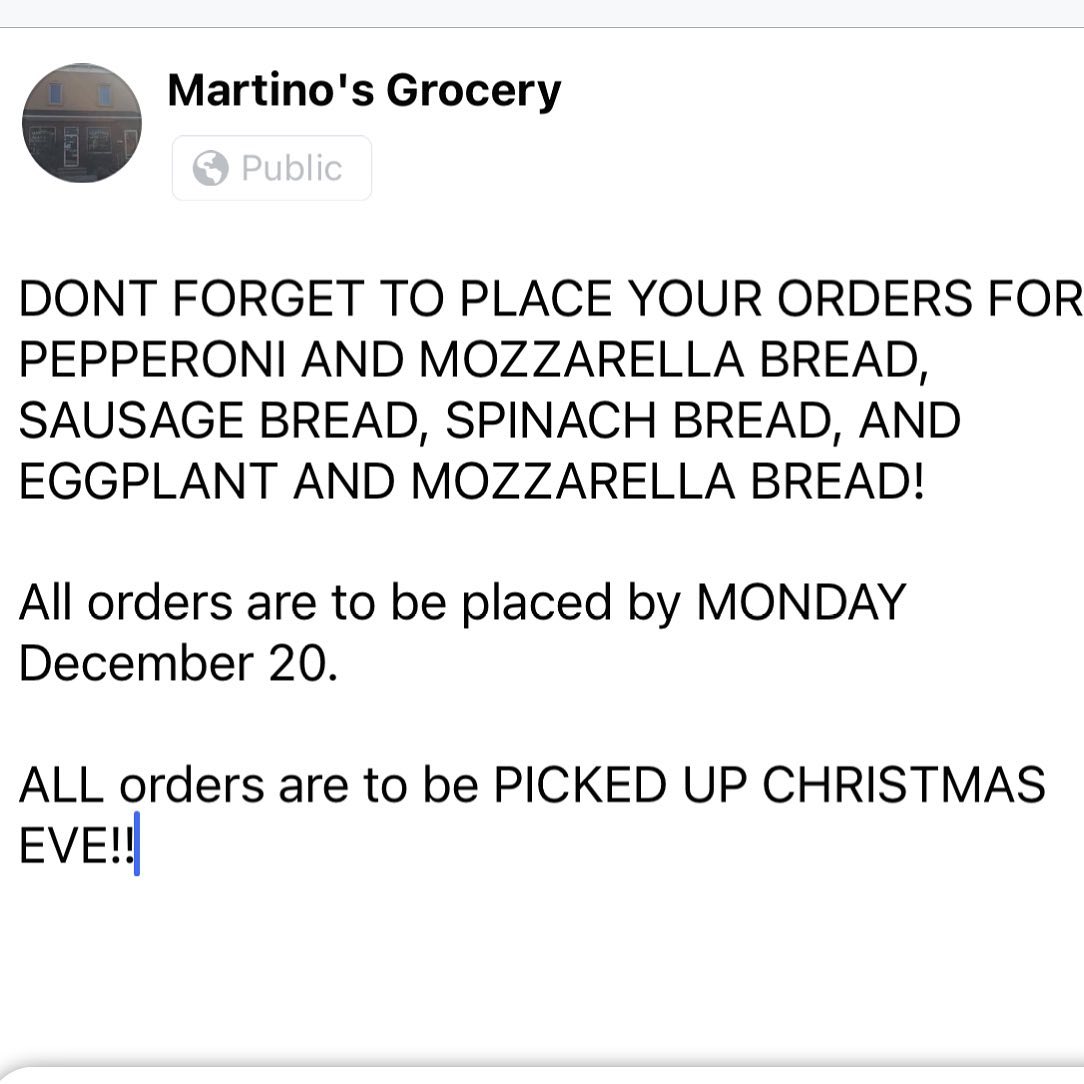Click the PICKED UP text
1084x1084 pixels.
tap(620, 785)
